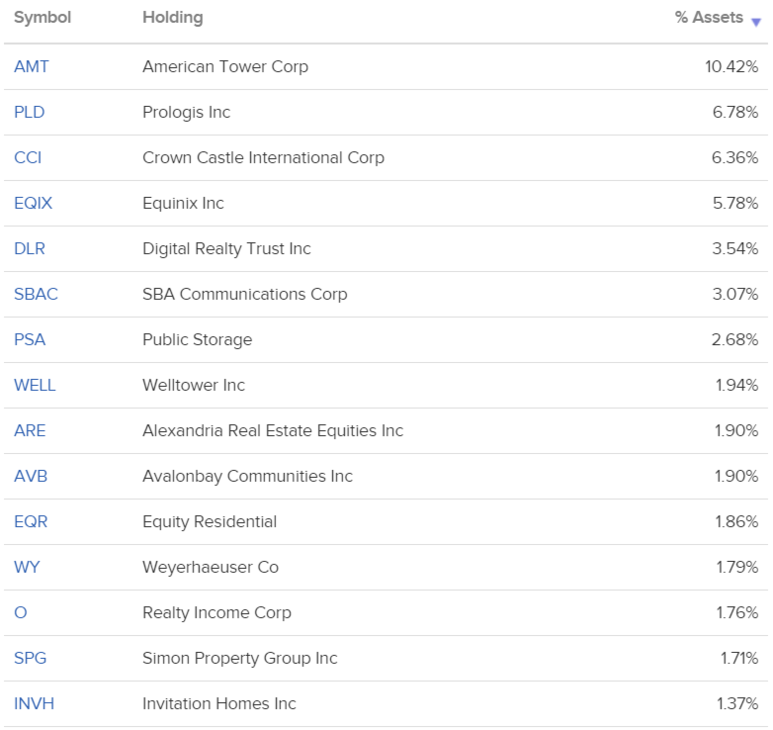Select the Weyerhaeuser Co holding name

point(211,567)
